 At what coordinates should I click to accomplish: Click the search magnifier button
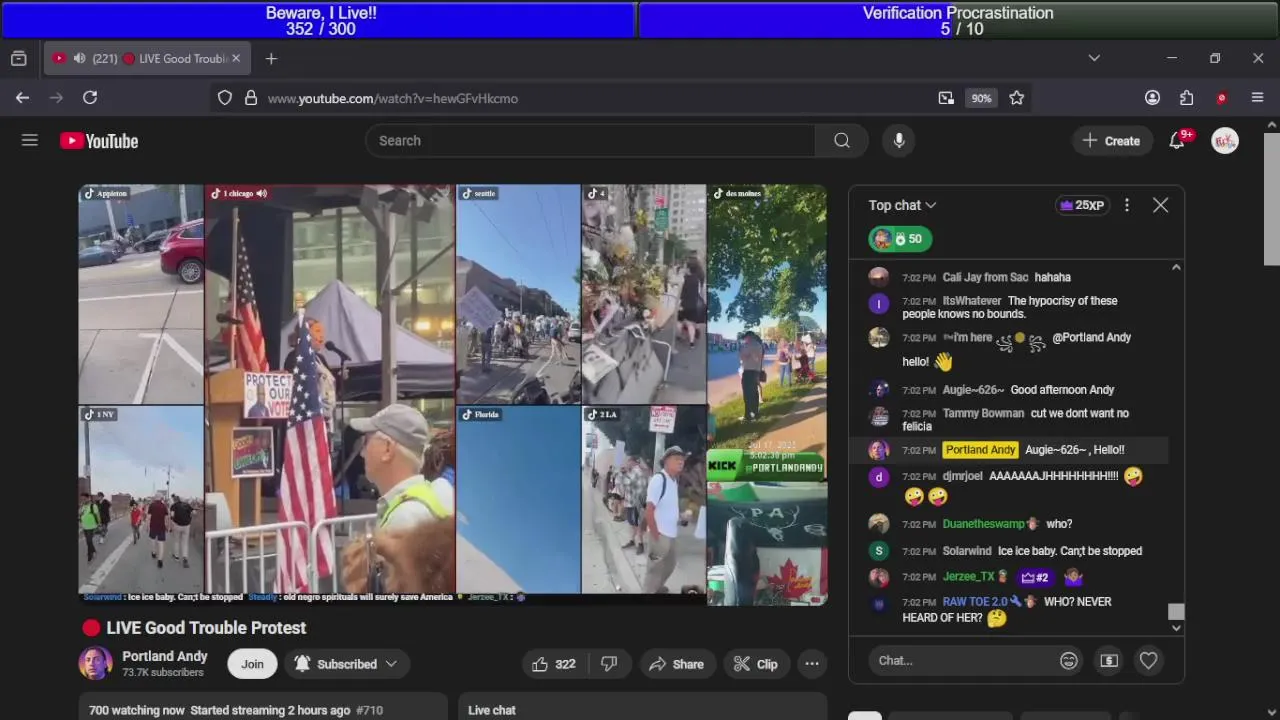point(842,141)
